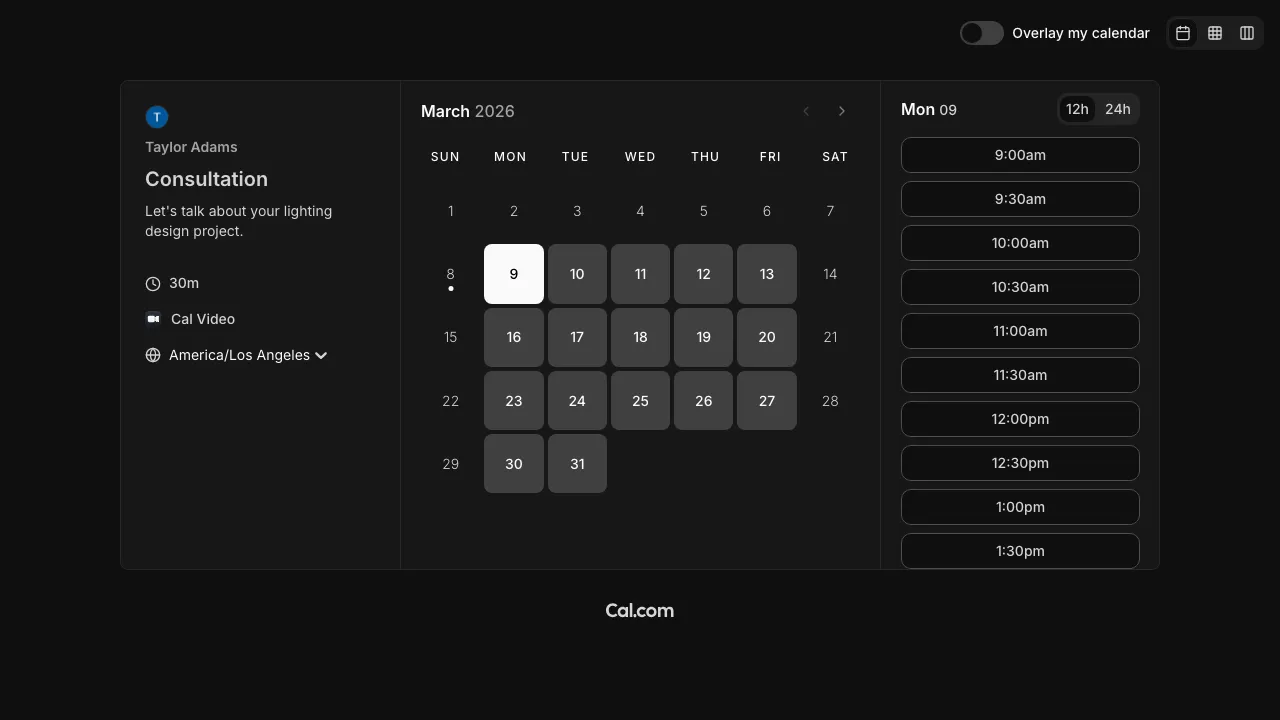The image size is (1280, 720).
Task: Select the 12h time format
Action: [1077, 109]
